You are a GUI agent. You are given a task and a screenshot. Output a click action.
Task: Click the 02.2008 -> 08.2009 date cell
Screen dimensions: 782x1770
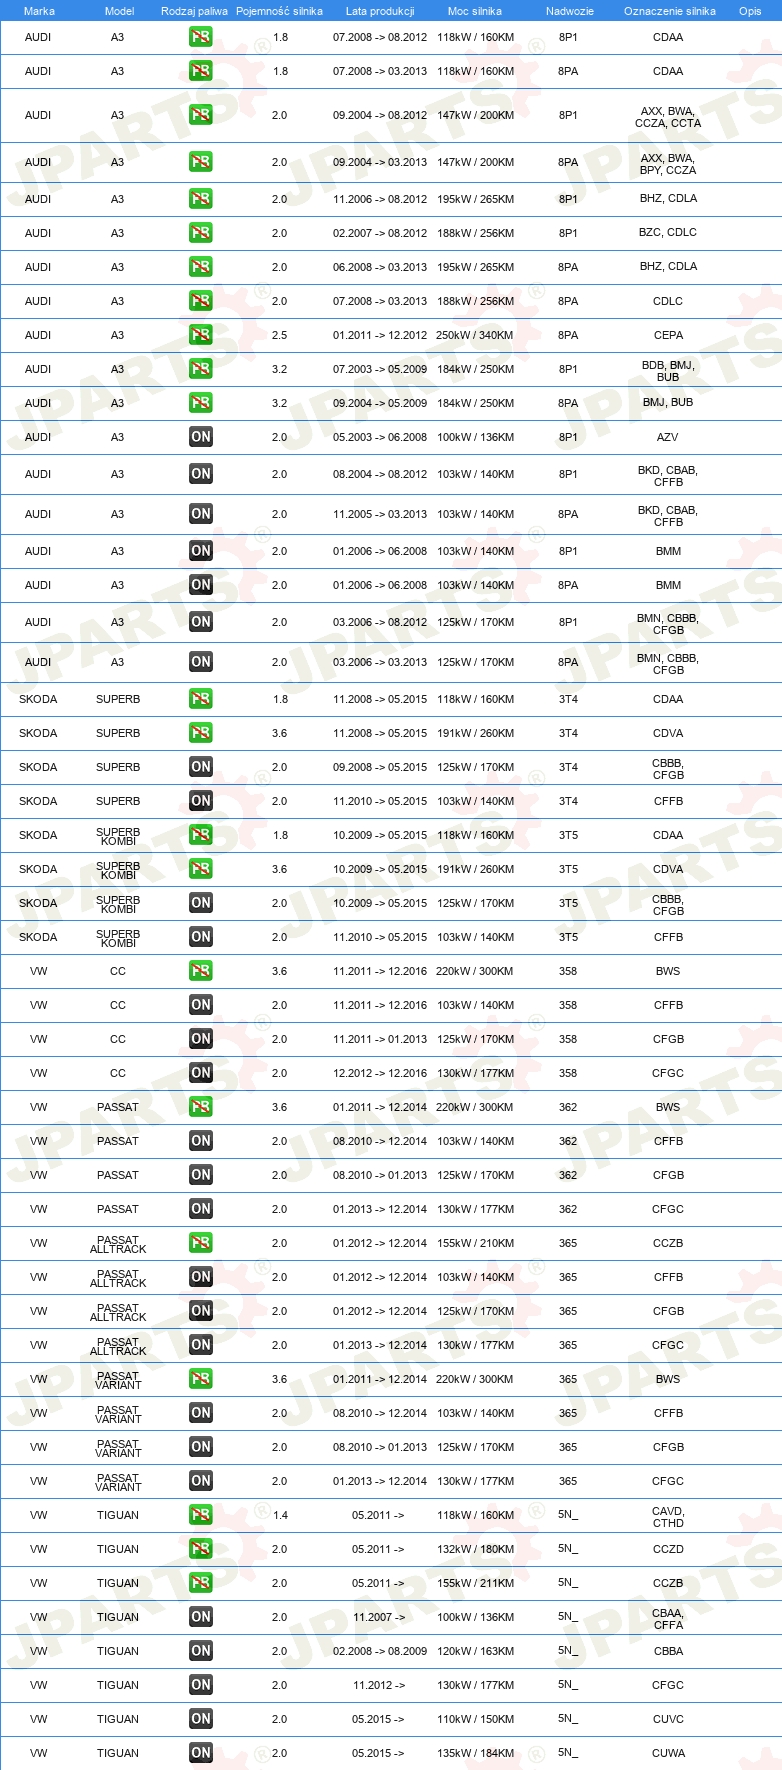(380, 1651)
